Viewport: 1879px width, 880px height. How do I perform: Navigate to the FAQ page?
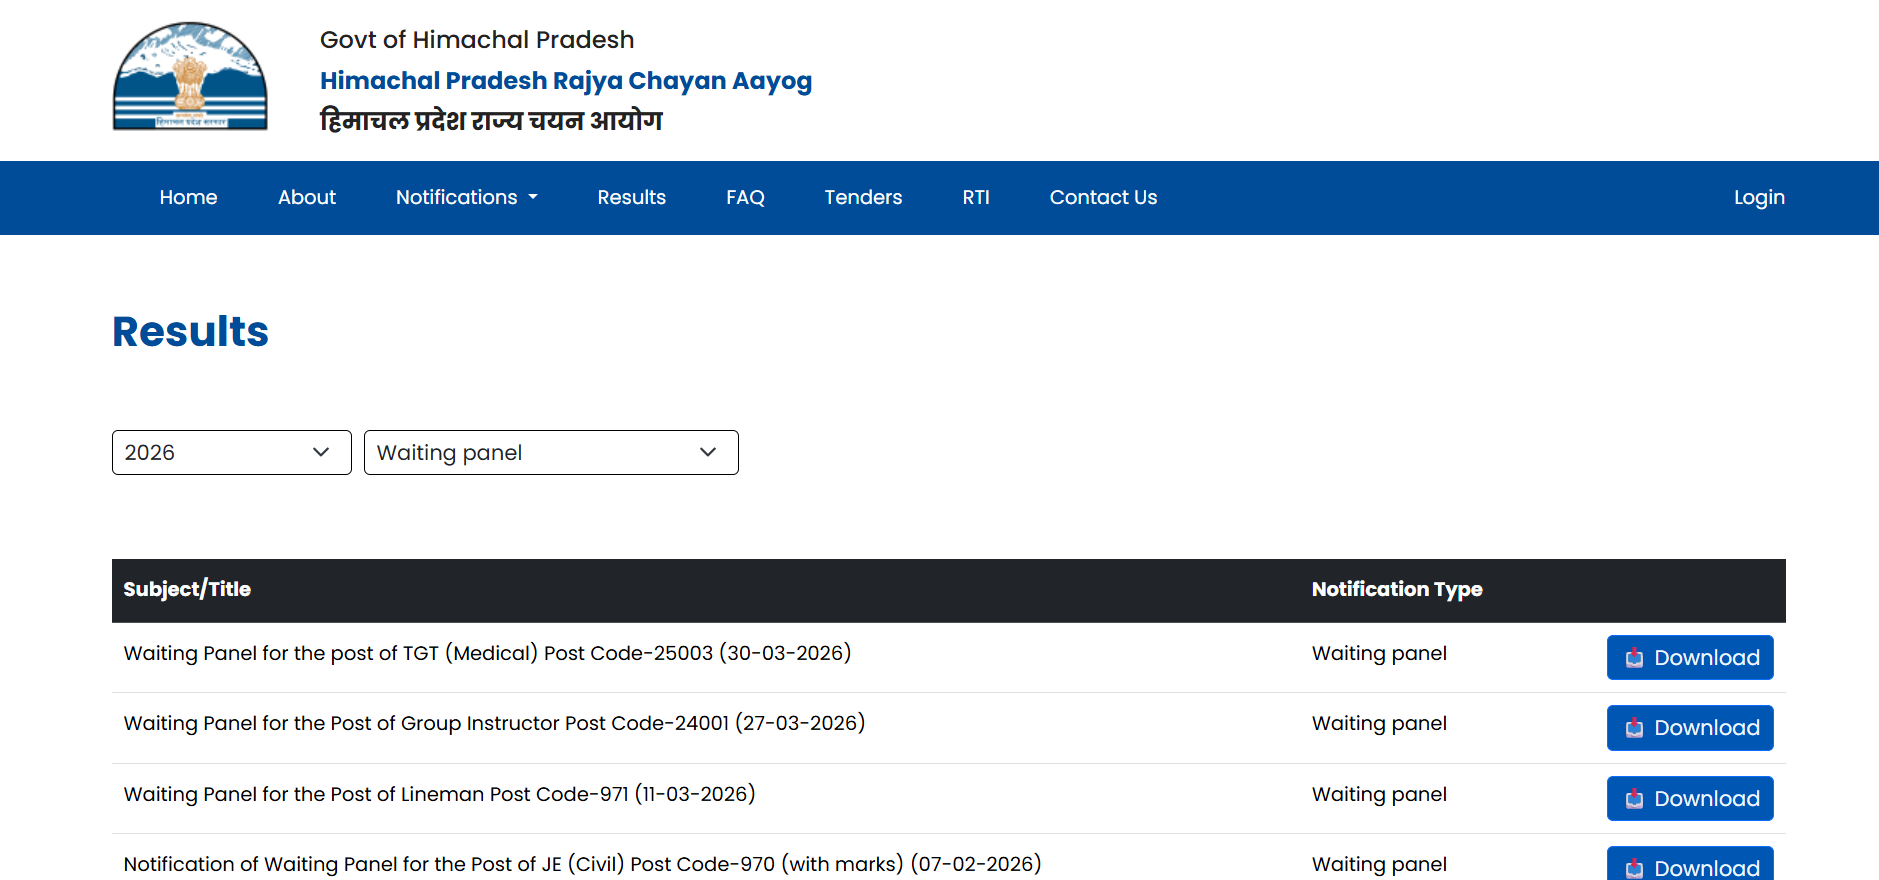(745, 198)
